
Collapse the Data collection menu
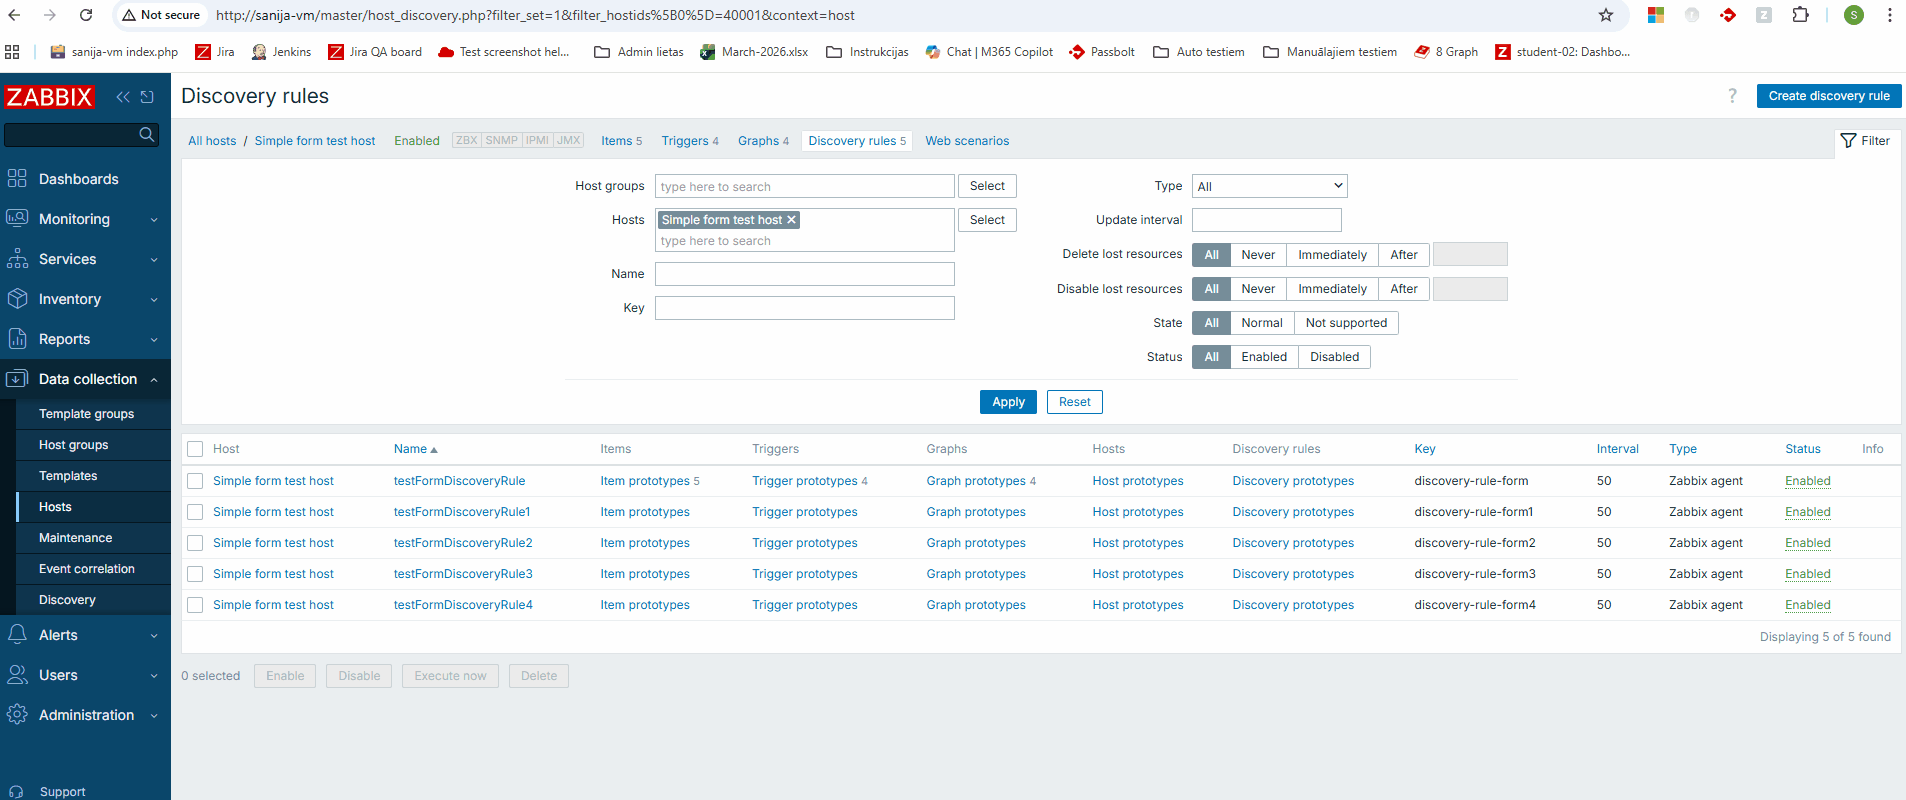coord(85,379)
